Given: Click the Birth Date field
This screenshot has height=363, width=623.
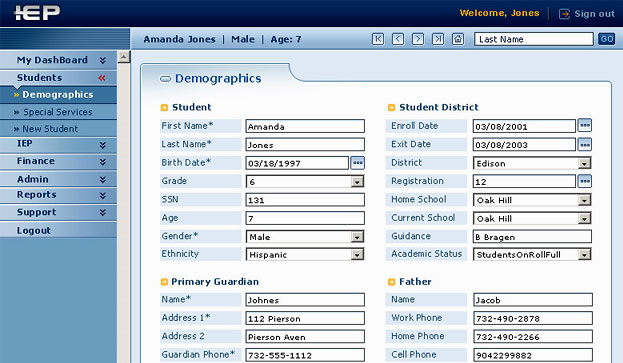Looking at the screenshot, I should point(297,163).
